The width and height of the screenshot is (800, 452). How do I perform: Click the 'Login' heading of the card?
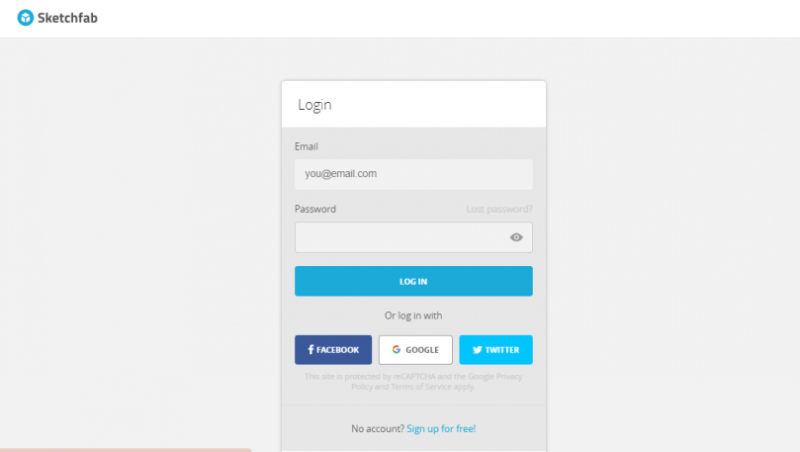tap(315, 105)
